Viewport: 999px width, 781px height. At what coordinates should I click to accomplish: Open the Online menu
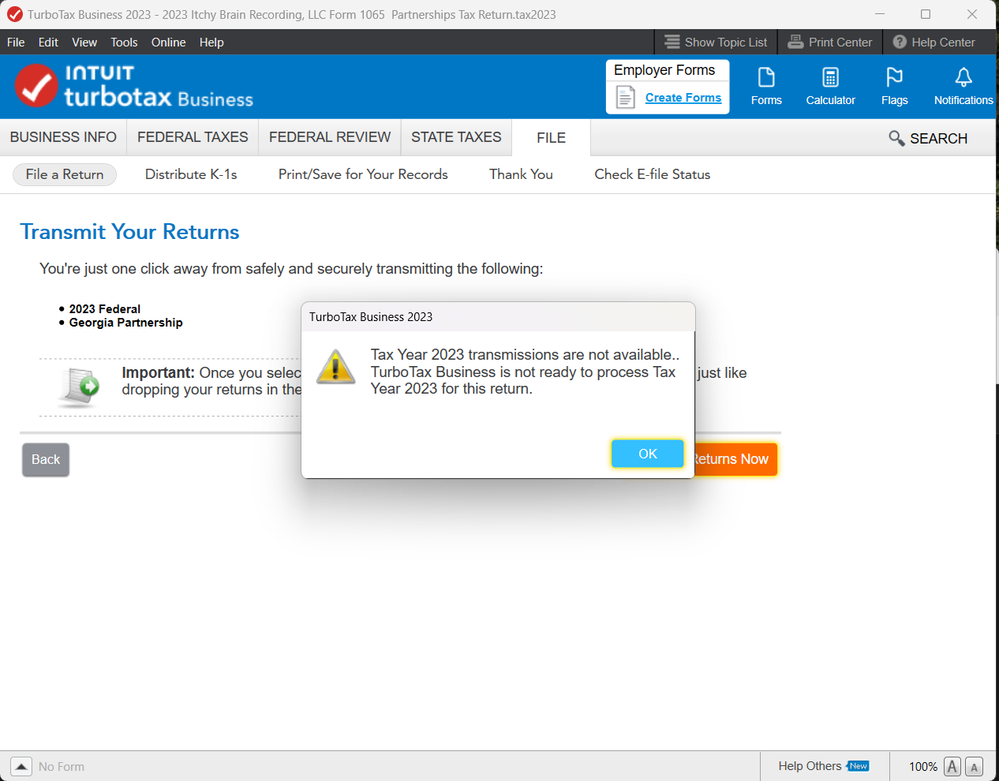coord(168,42)
